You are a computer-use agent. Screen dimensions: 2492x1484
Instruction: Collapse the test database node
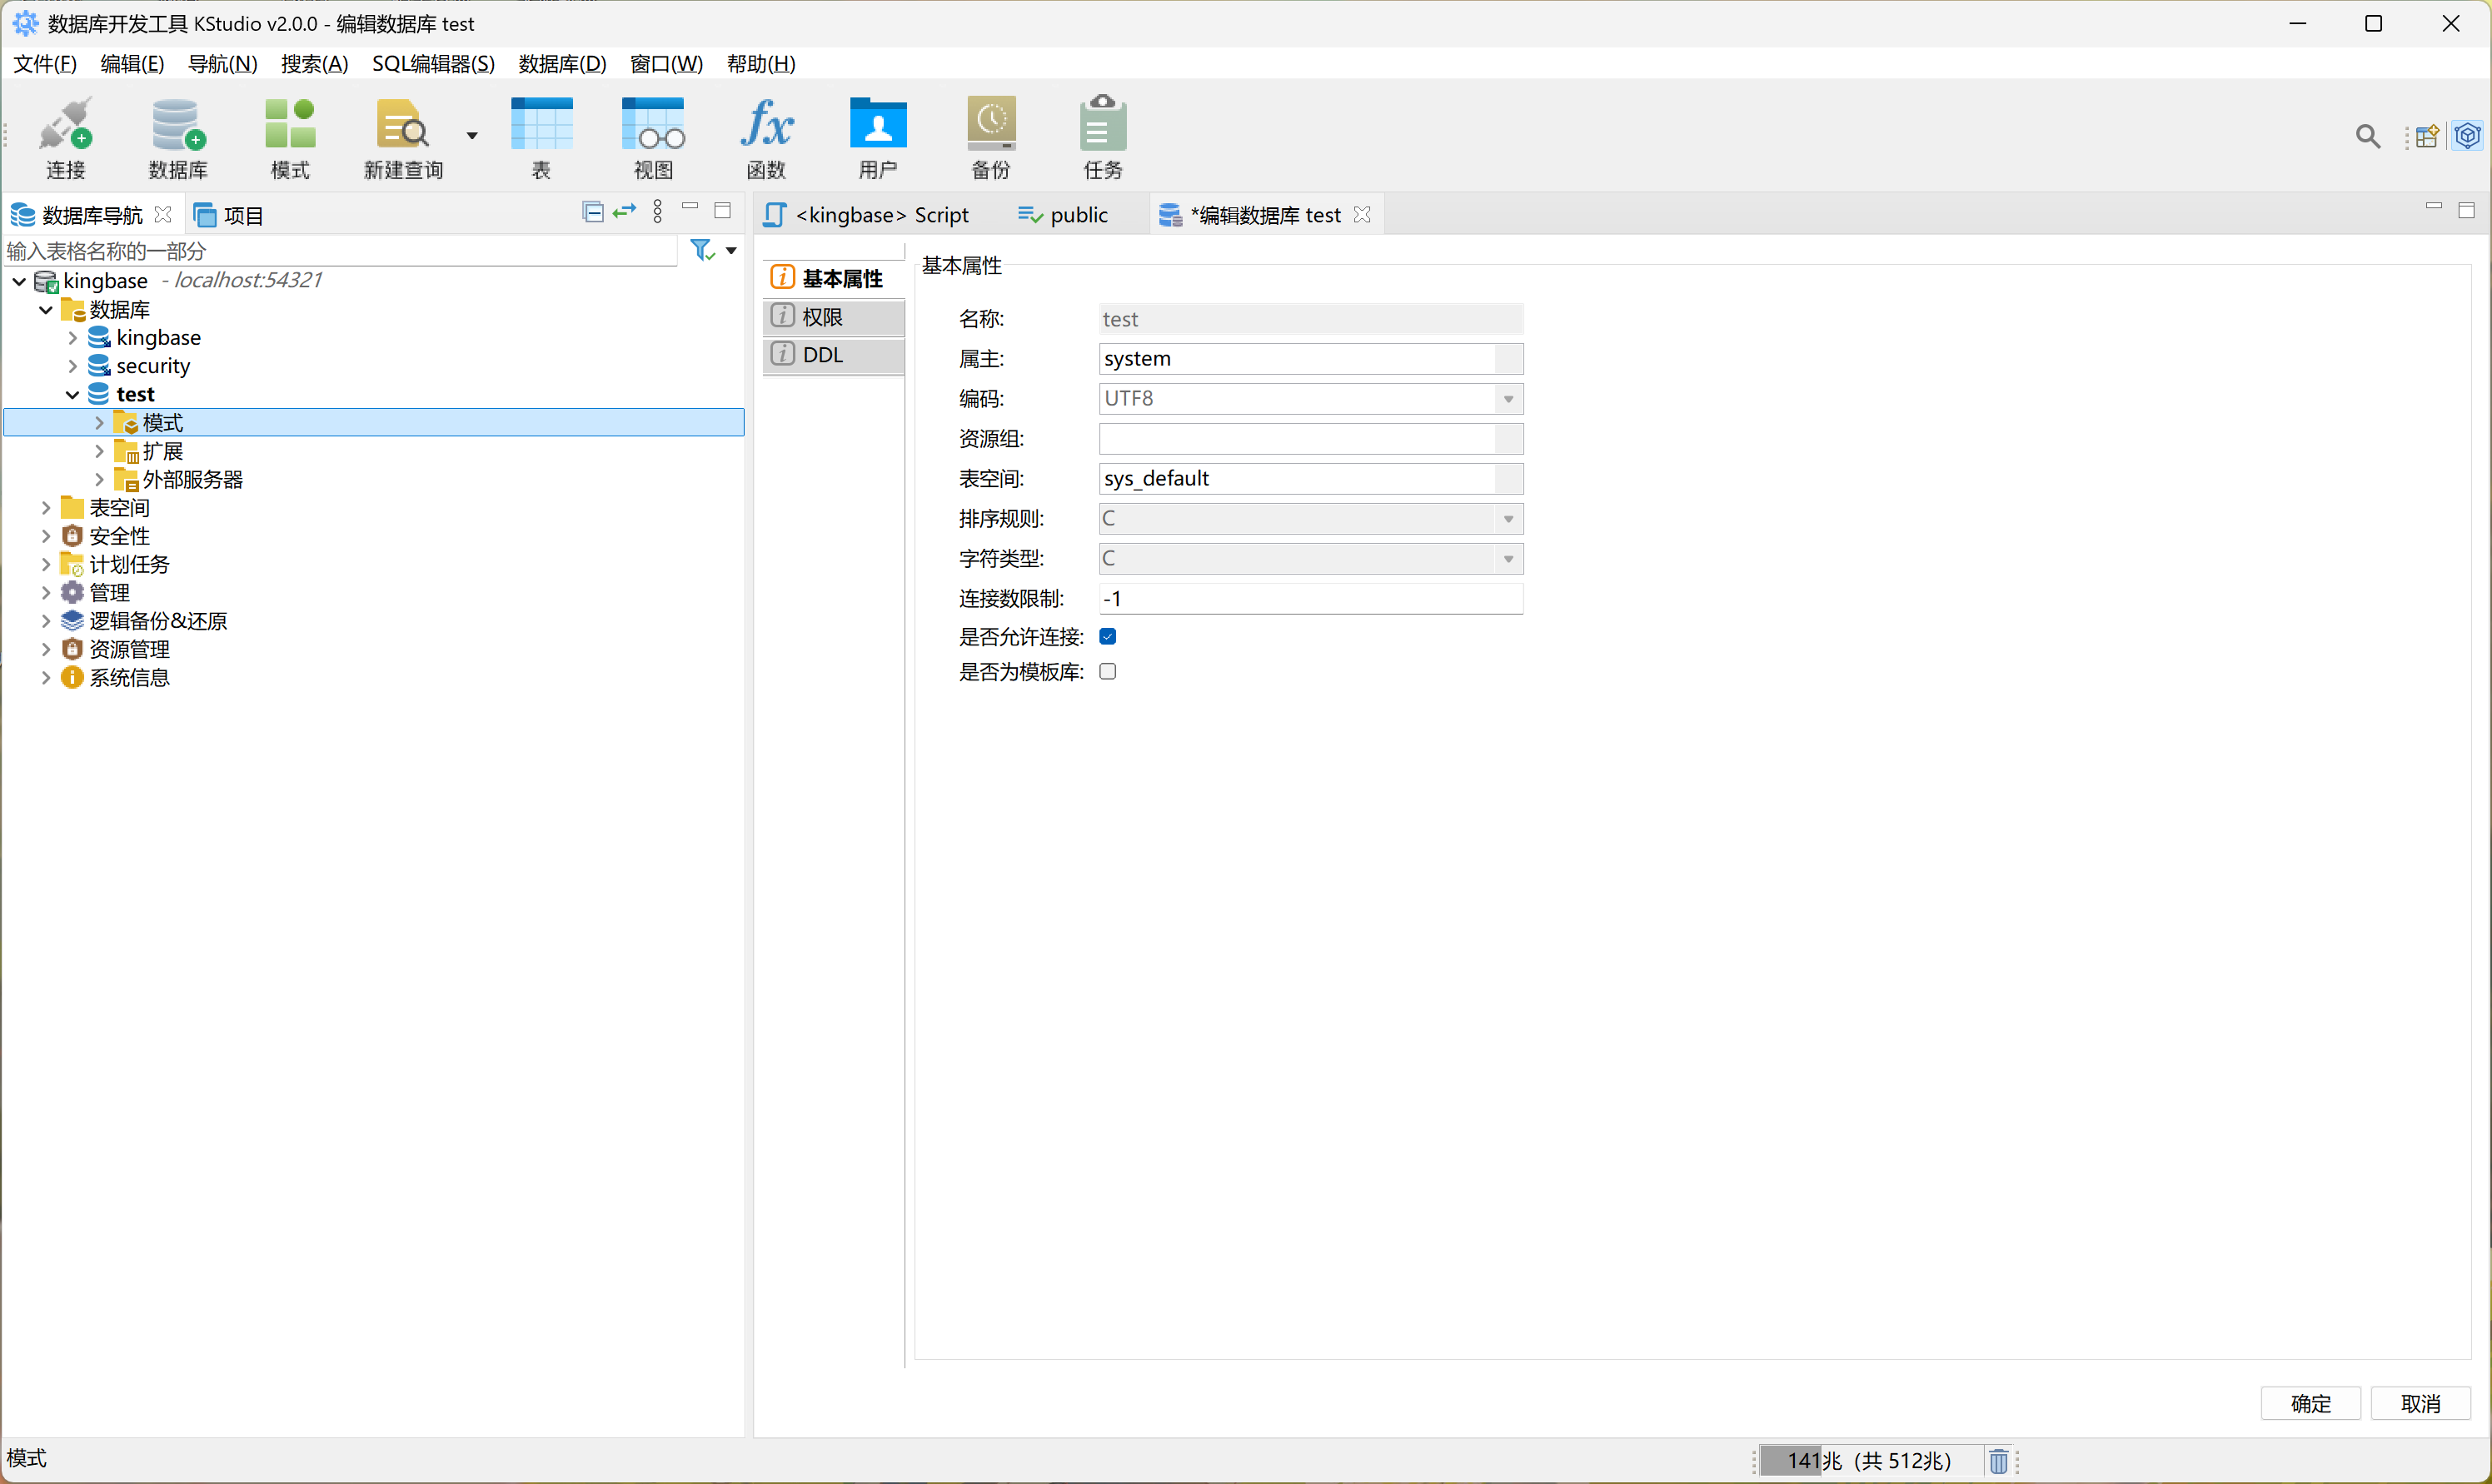pos(72,394)
